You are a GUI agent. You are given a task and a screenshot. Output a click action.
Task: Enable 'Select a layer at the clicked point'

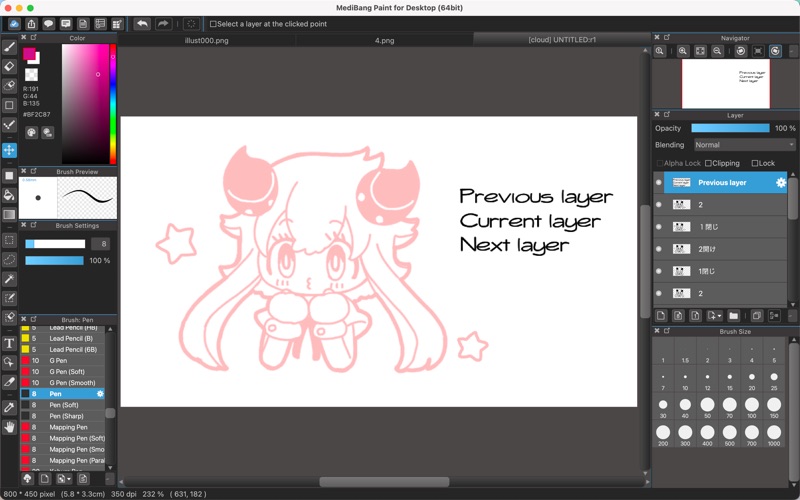(213, 24)
